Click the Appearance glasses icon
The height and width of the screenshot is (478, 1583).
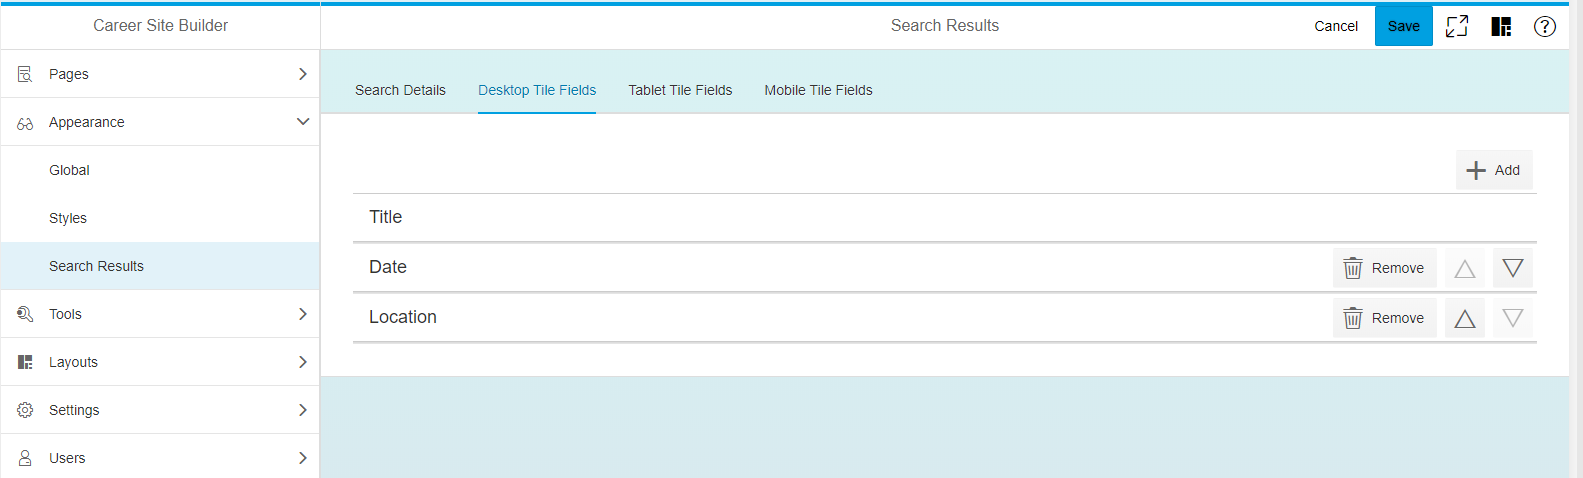click(25, 123)
